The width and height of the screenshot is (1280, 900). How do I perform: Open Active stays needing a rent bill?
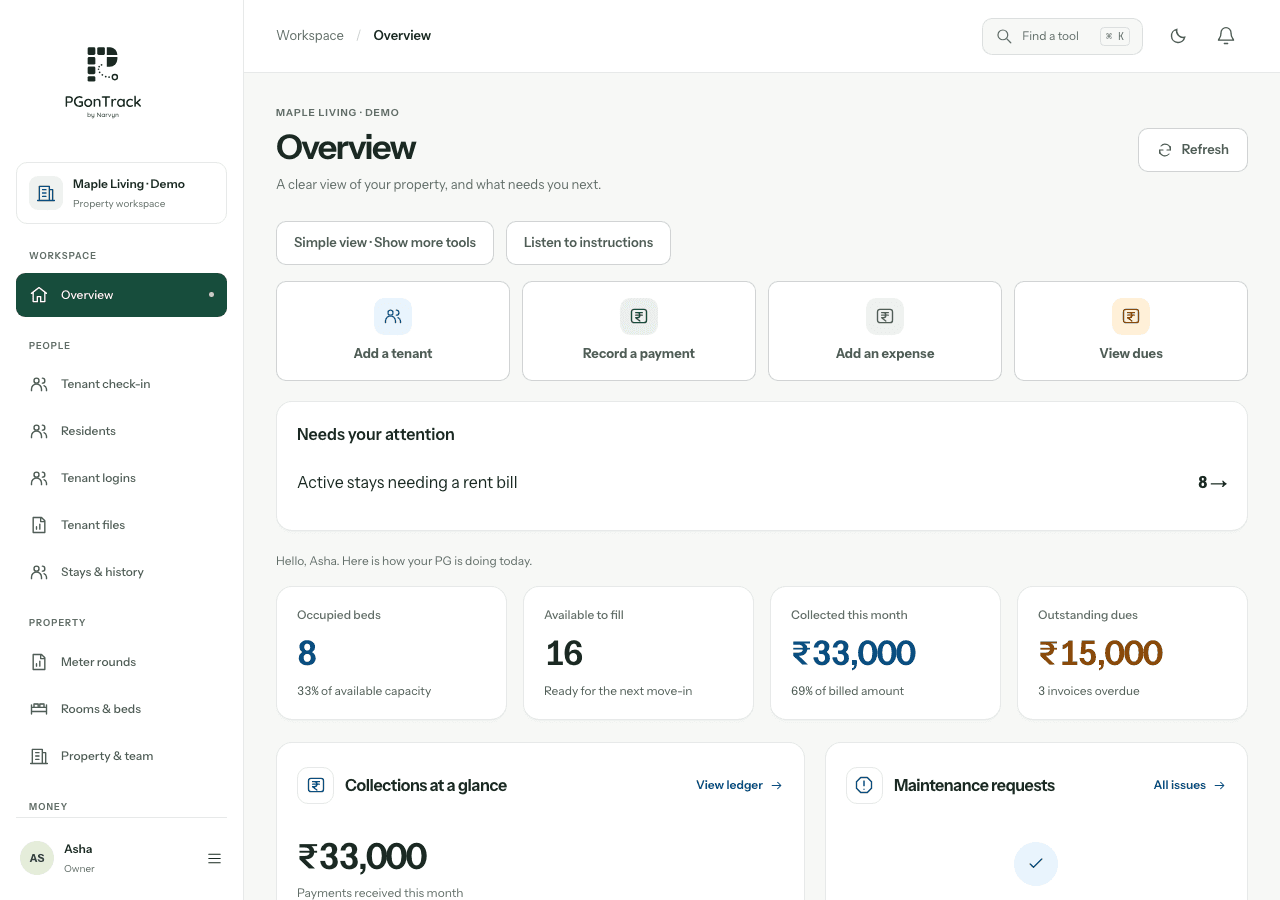(762, 483)
